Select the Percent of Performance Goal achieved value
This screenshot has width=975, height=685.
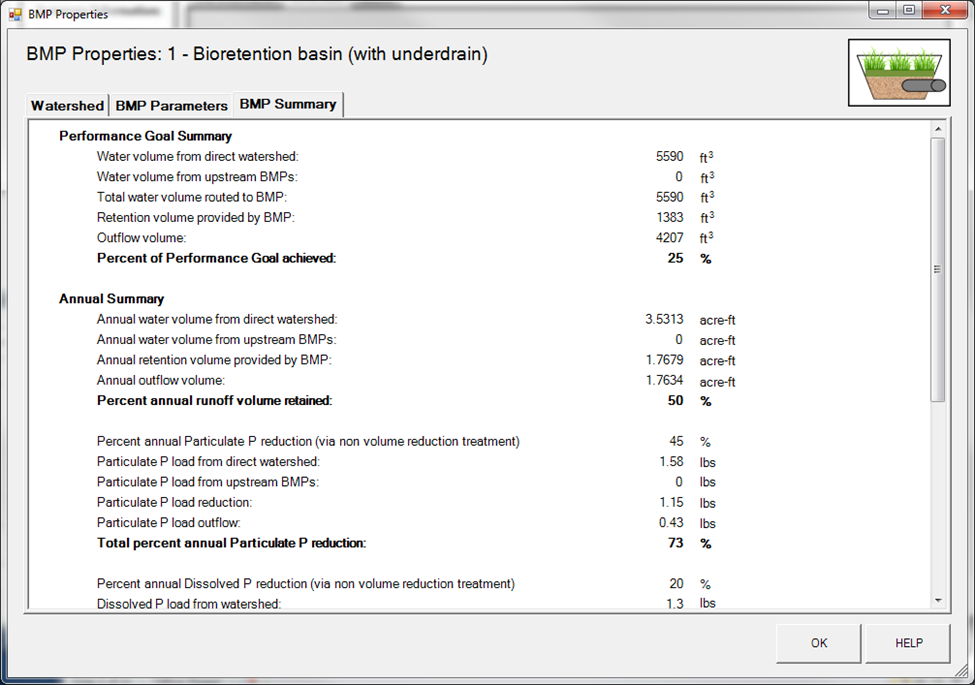[675, 258]
